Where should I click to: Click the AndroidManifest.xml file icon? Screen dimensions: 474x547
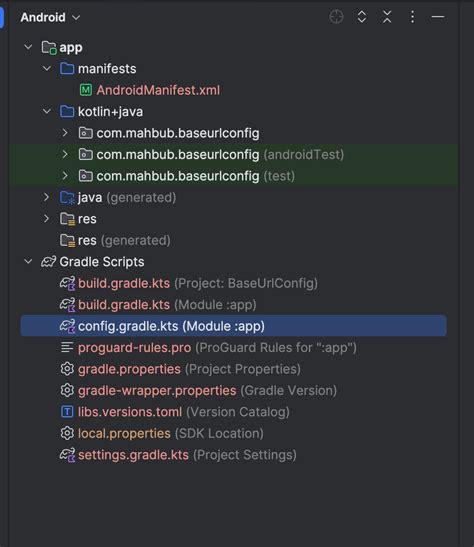pyautogui.click(x=86, y=90)
